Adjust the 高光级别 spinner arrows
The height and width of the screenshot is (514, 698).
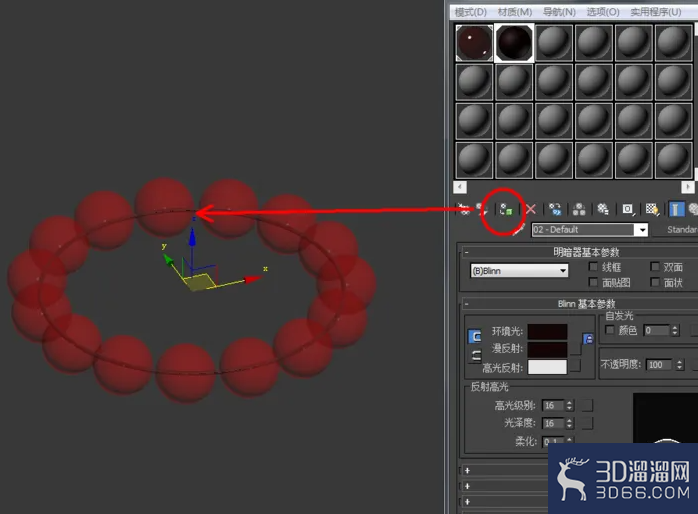point(569,405)
